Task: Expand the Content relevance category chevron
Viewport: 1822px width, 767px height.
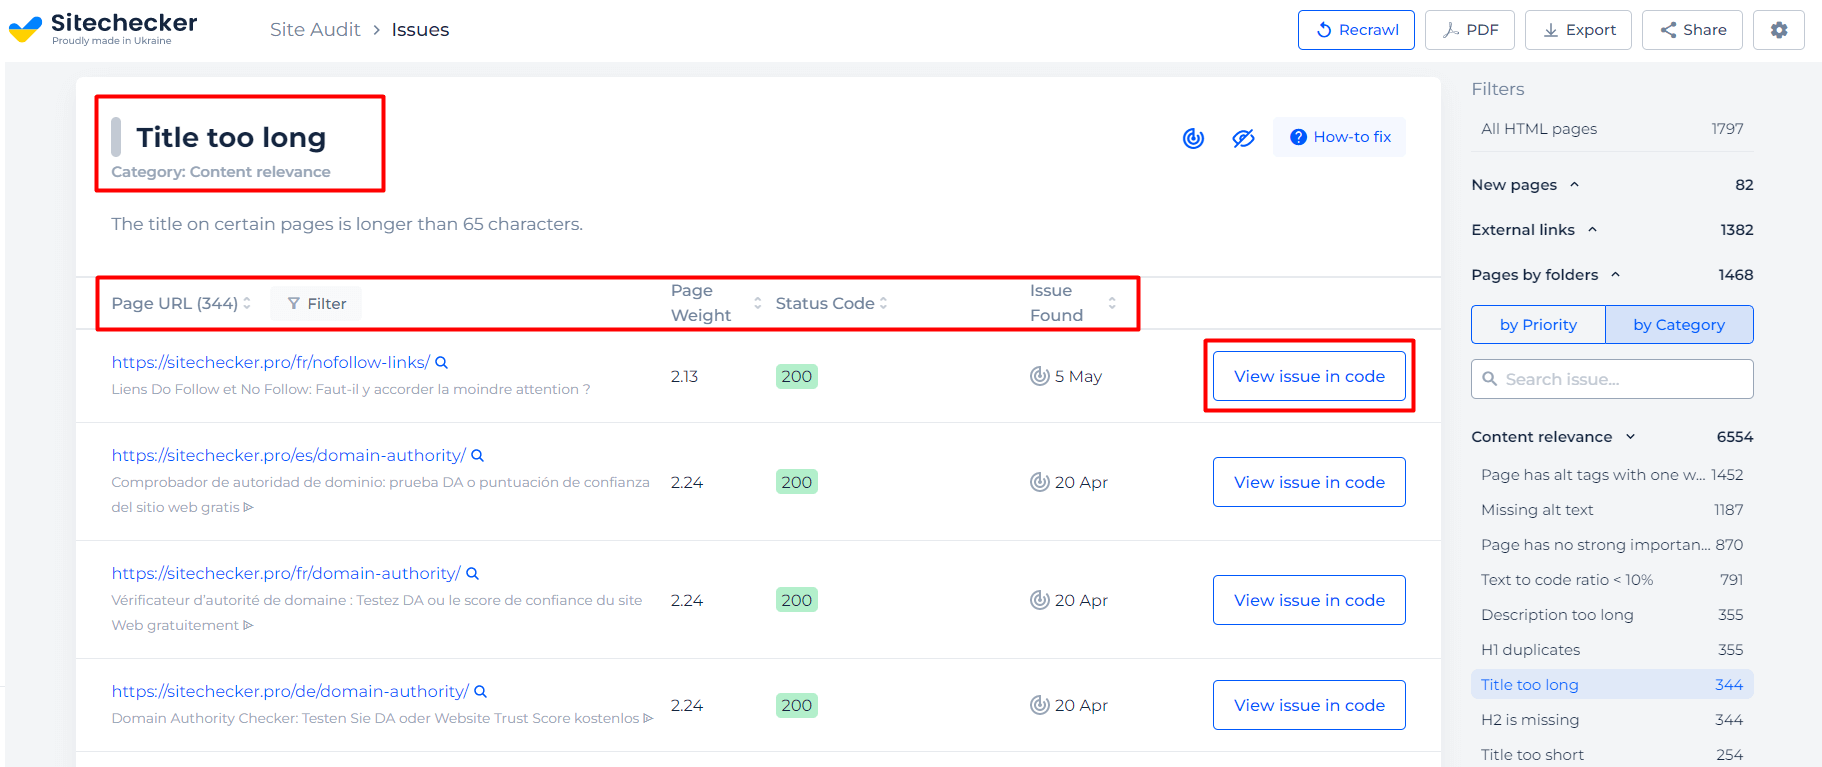Action: point(1631,437)
